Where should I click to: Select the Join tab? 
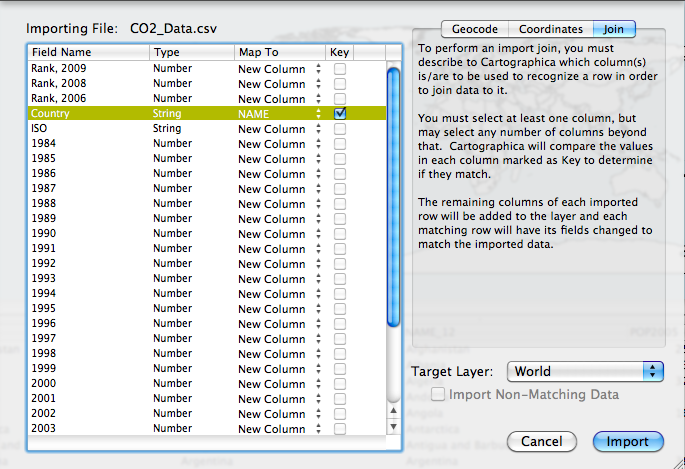613,29
